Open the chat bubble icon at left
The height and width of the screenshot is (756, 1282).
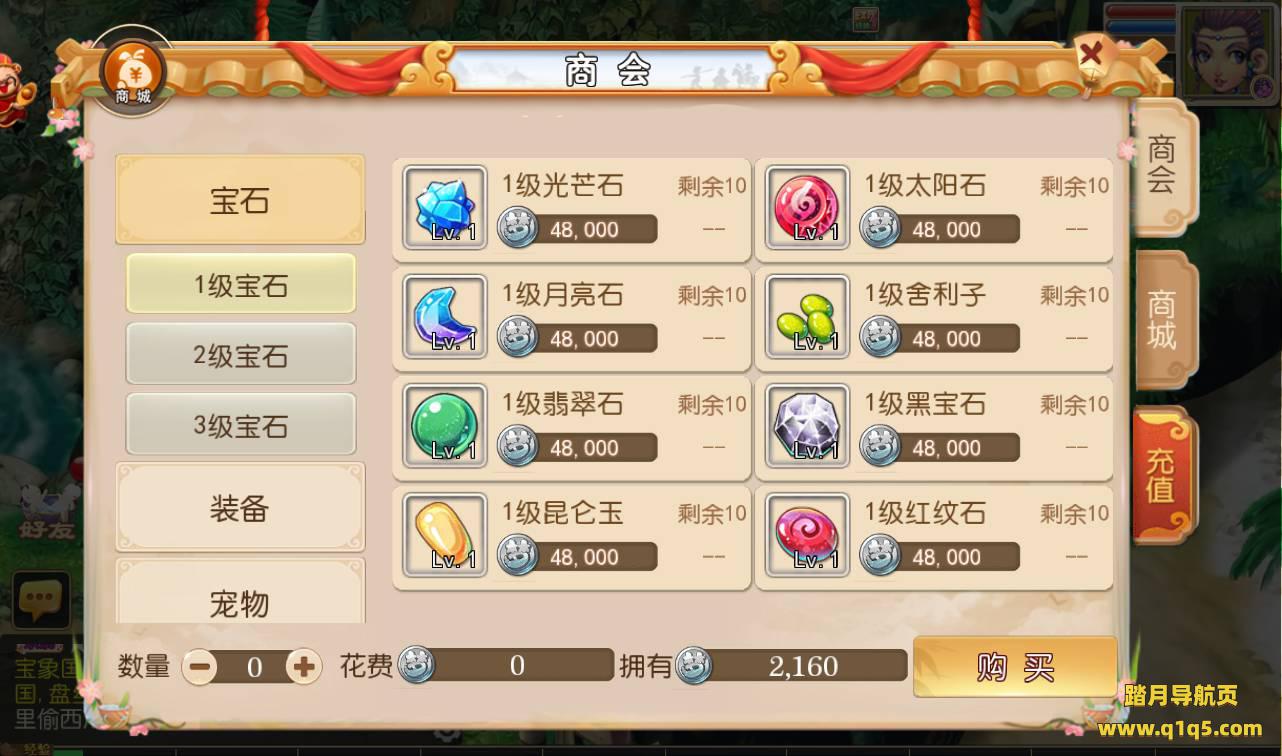[41, 600]
